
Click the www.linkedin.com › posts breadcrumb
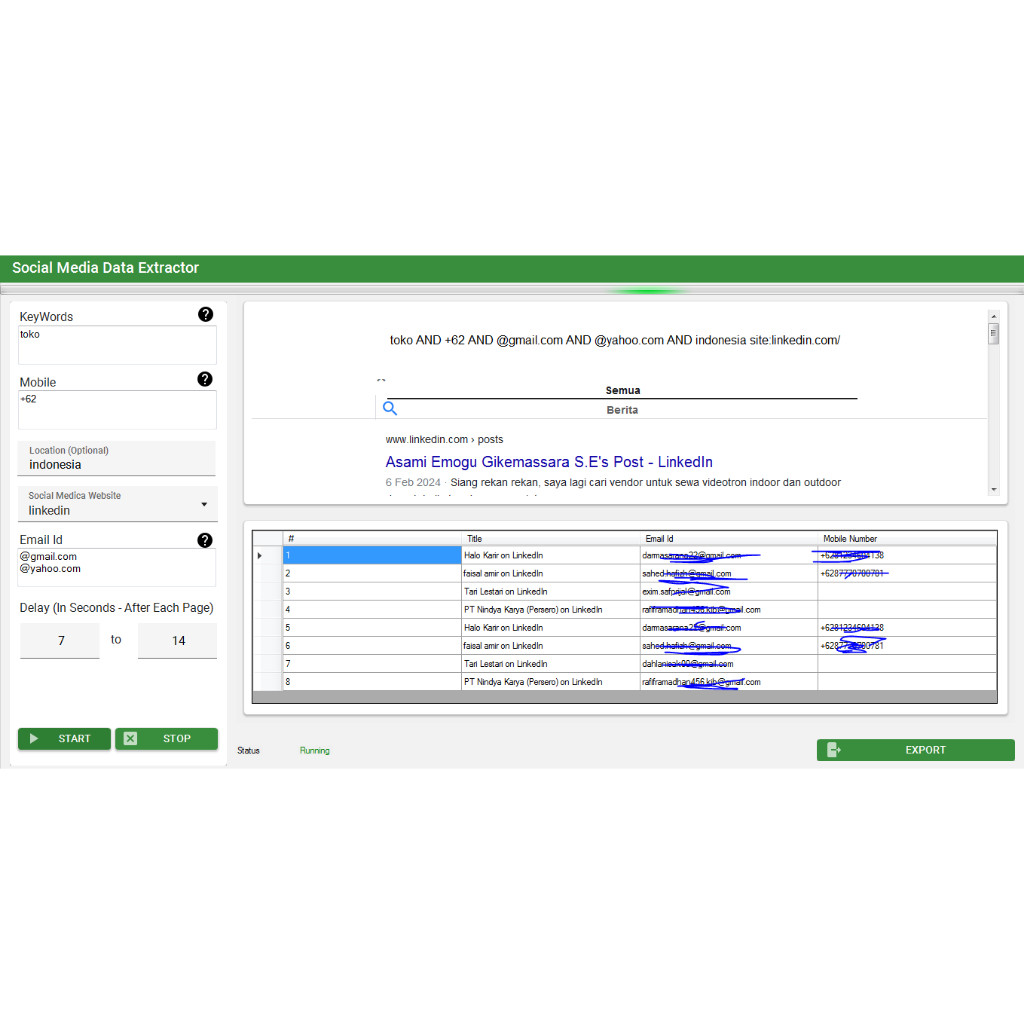[x=444, y=440]
